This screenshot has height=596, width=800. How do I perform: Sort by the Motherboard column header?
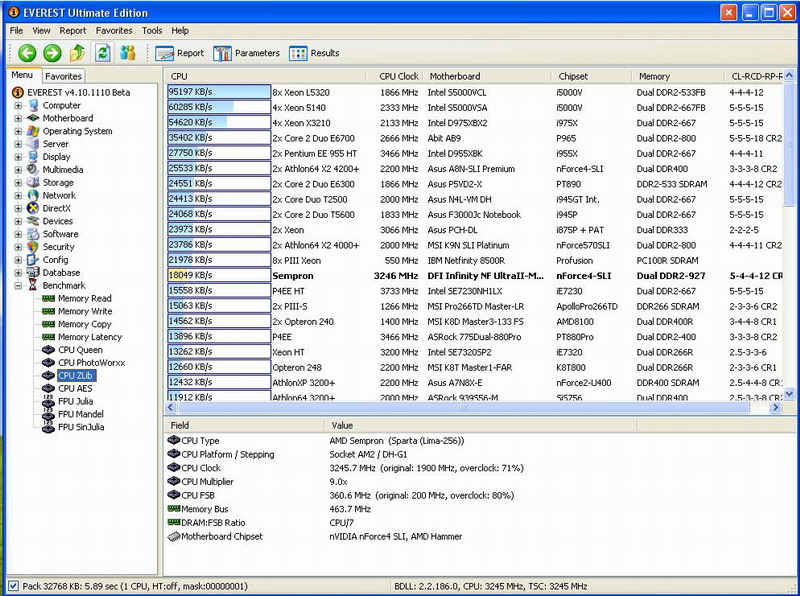(x=487, y=76)
